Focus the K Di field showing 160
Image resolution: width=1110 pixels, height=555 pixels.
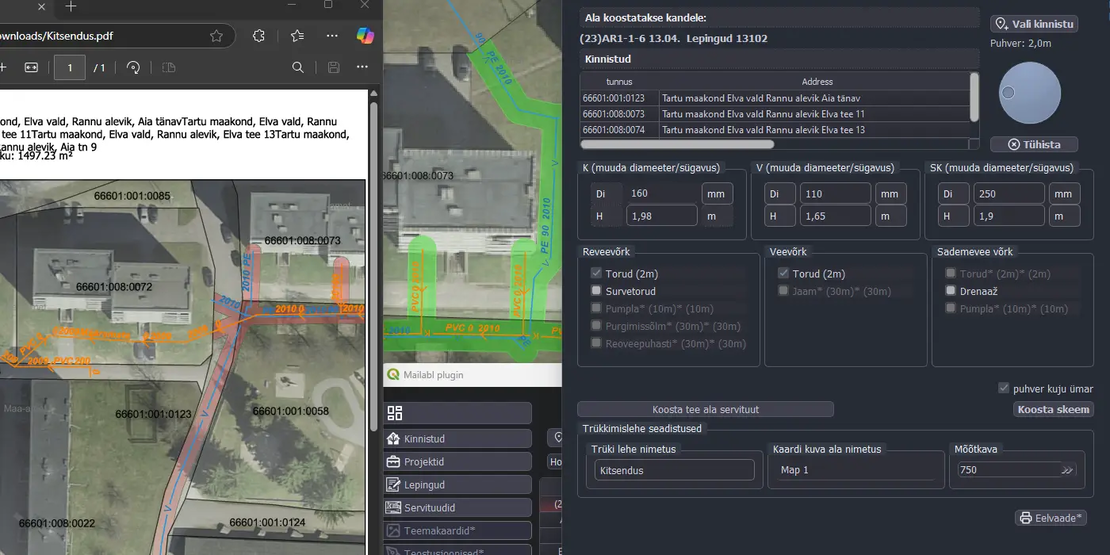(661, 194)
